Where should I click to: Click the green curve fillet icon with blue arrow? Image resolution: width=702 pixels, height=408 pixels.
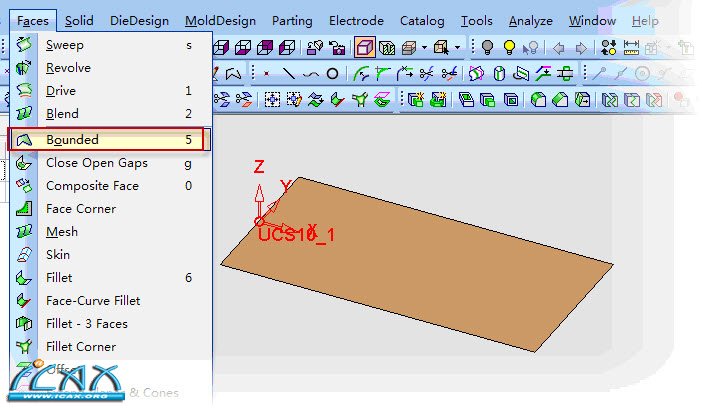[360, 73]
